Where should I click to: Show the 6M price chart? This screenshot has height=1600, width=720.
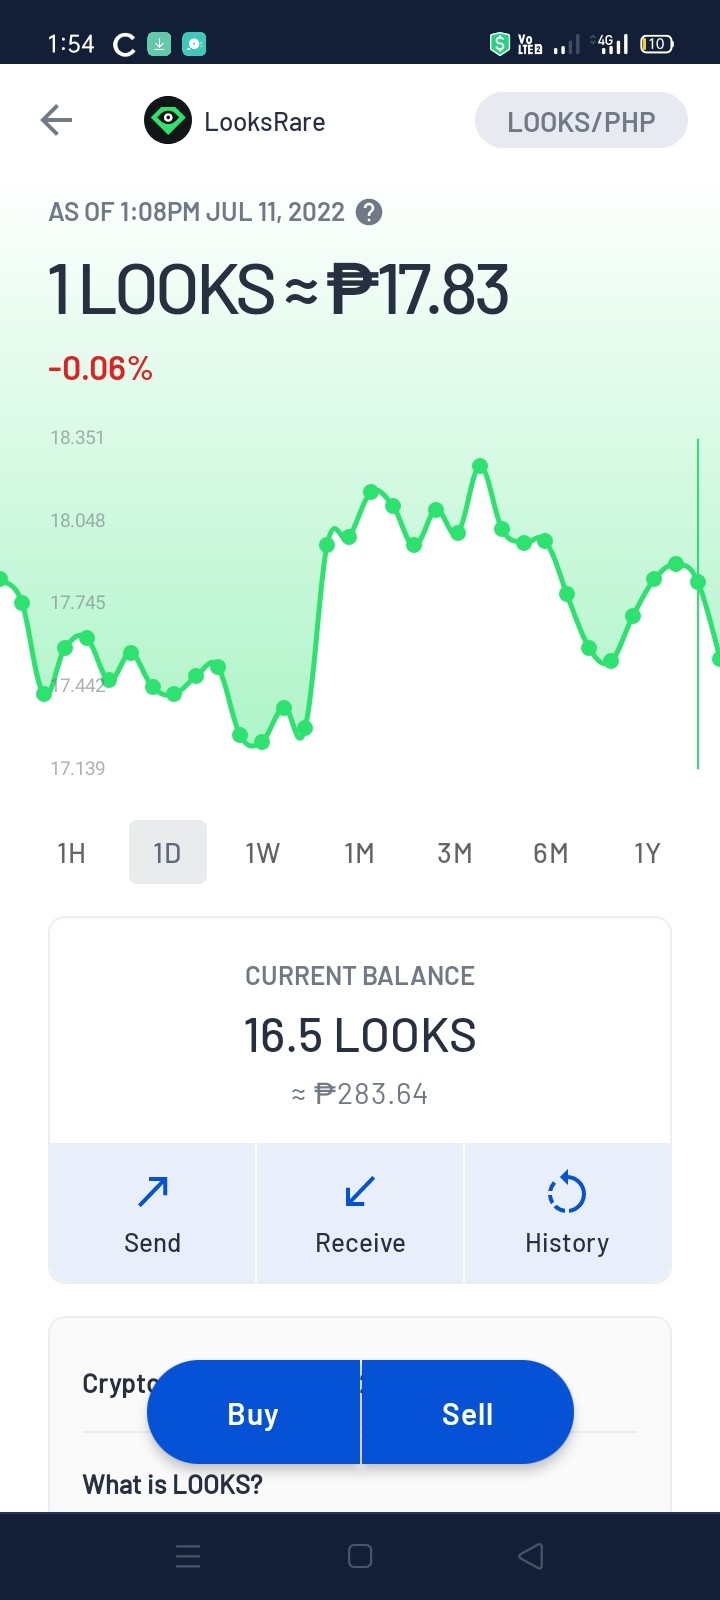pos(550,853)
